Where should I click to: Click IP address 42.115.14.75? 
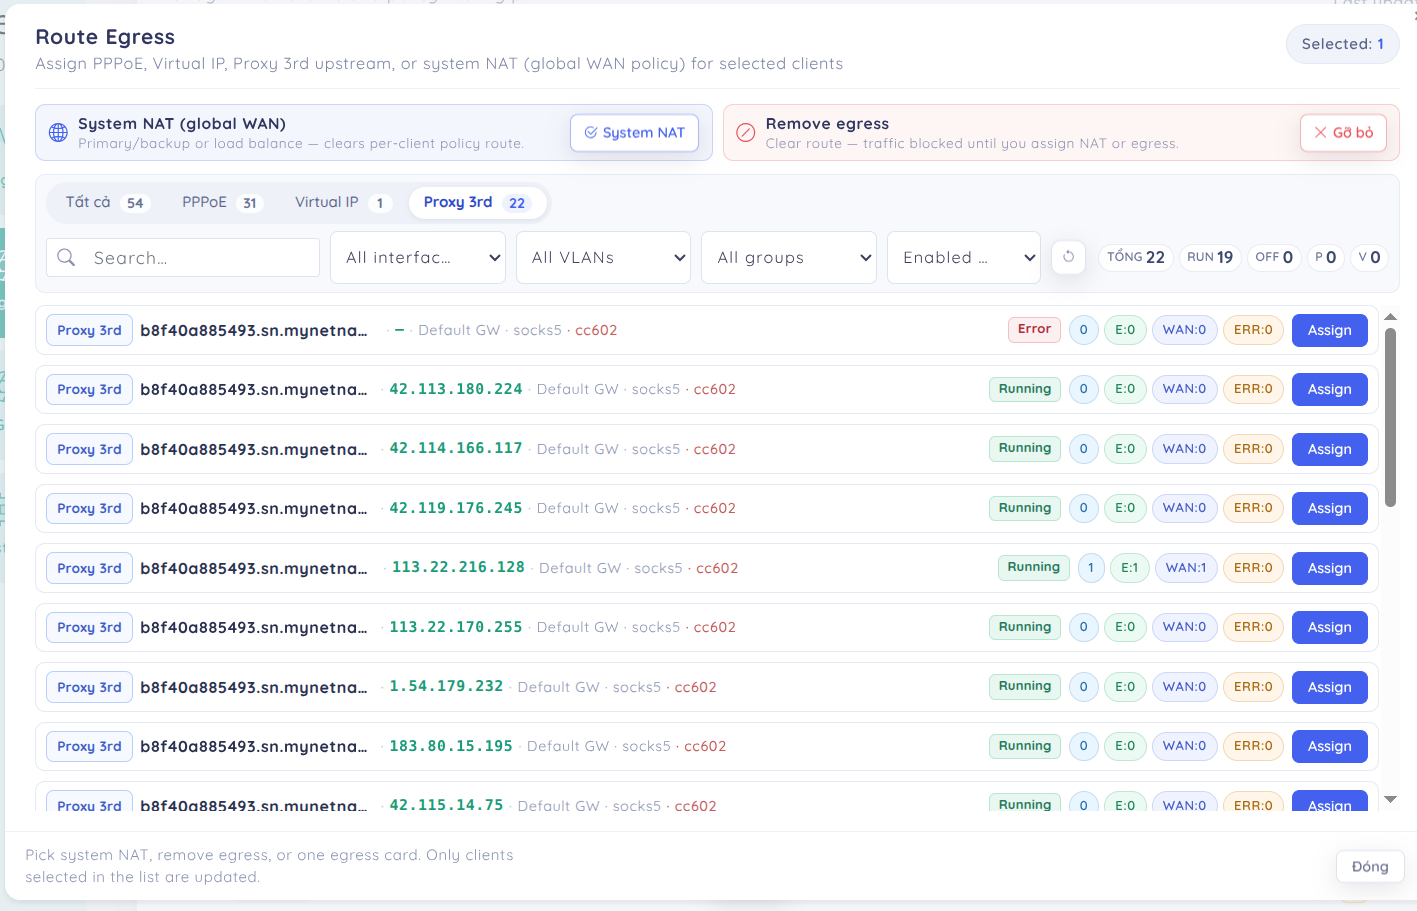tap(446, 805)
